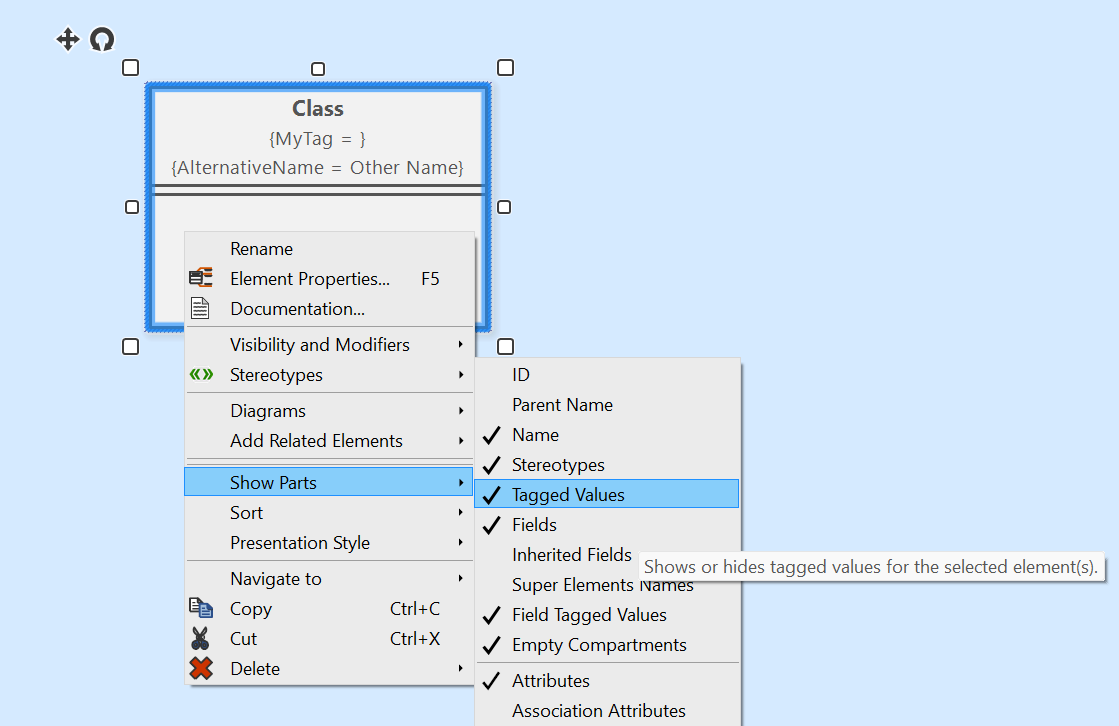Image resolution: width=1119 pixels, height=726 pixels.
Task: Enable Association Attributes option
Action: pyautogui.click(x=607, y=711)
